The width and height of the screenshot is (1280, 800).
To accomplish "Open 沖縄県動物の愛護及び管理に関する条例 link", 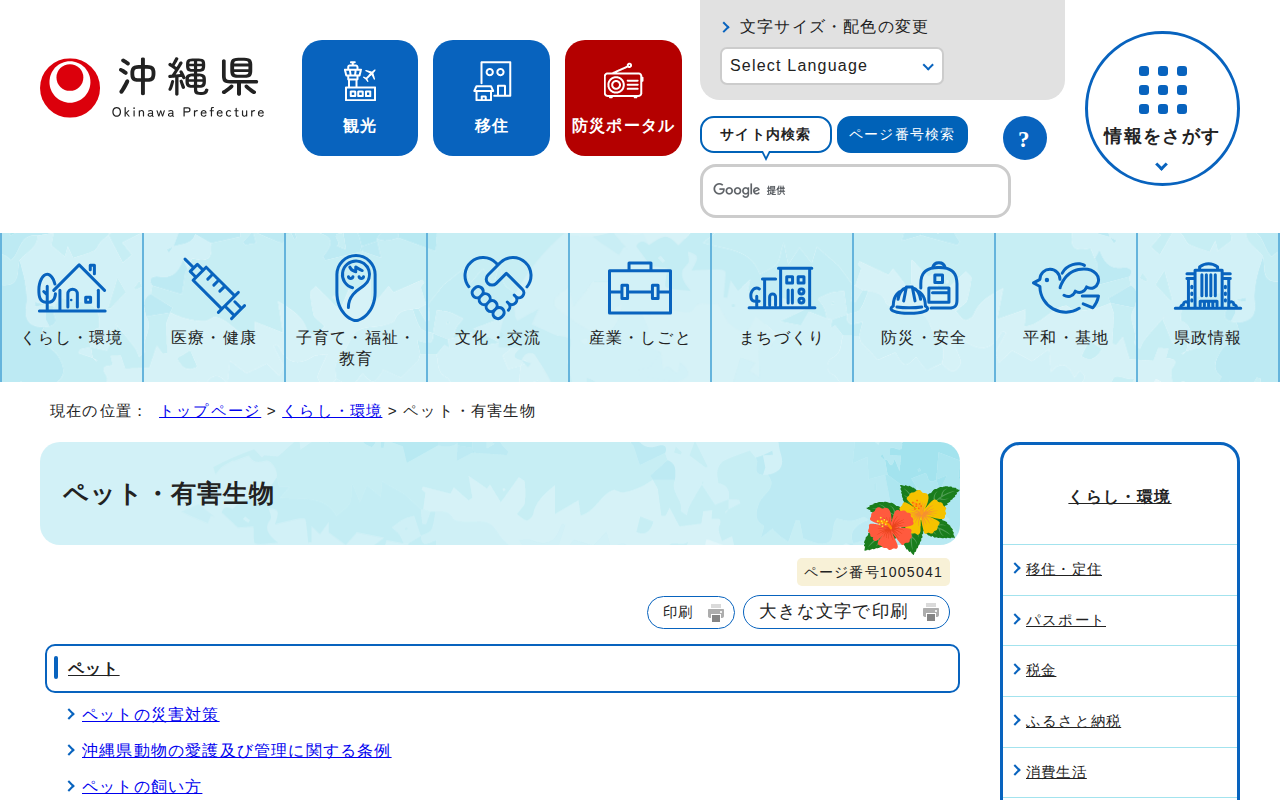I will 236,751.
